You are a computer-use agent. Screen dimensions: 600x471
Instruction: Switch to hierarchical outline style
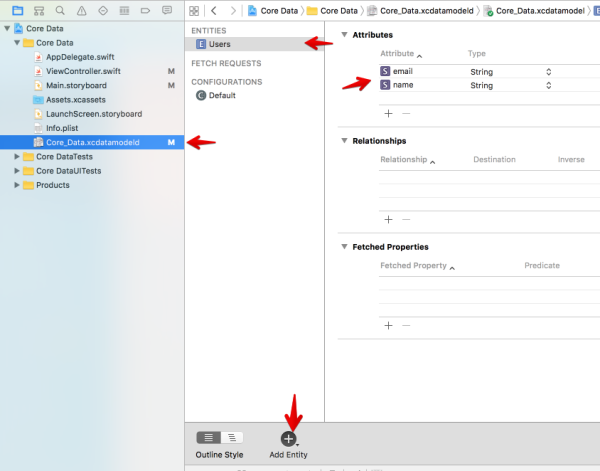231,438
